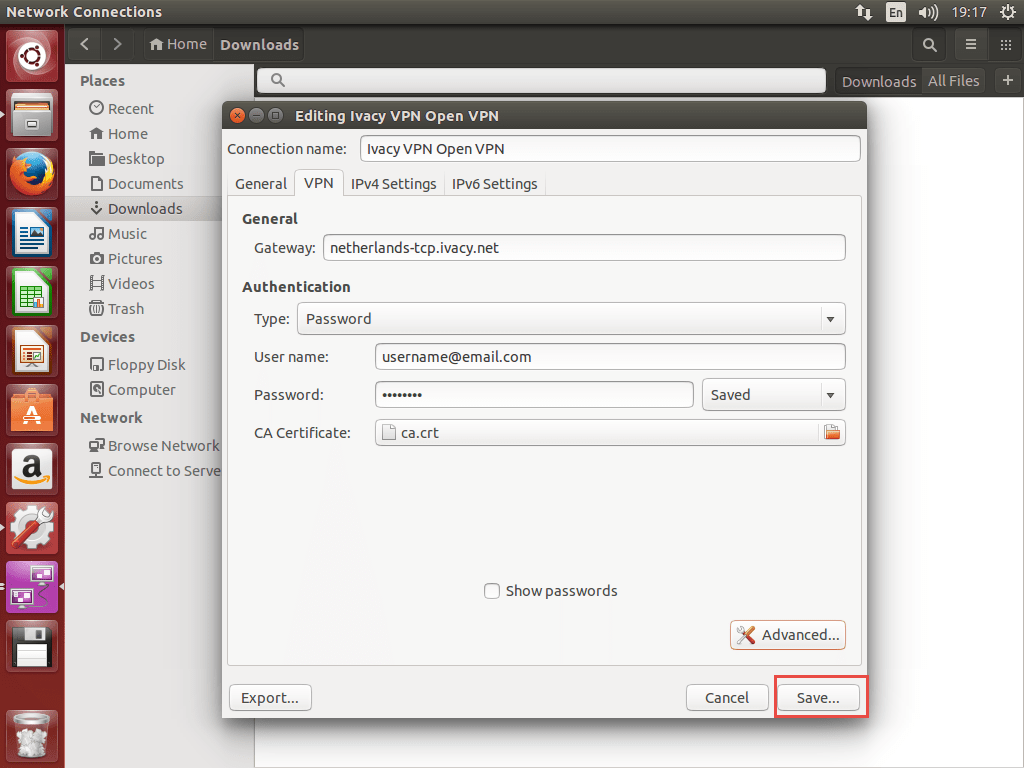Open LibreOffice Impress launcher icon
The width and height of the screenshot is (1024, 768).
tap(31, 351)
